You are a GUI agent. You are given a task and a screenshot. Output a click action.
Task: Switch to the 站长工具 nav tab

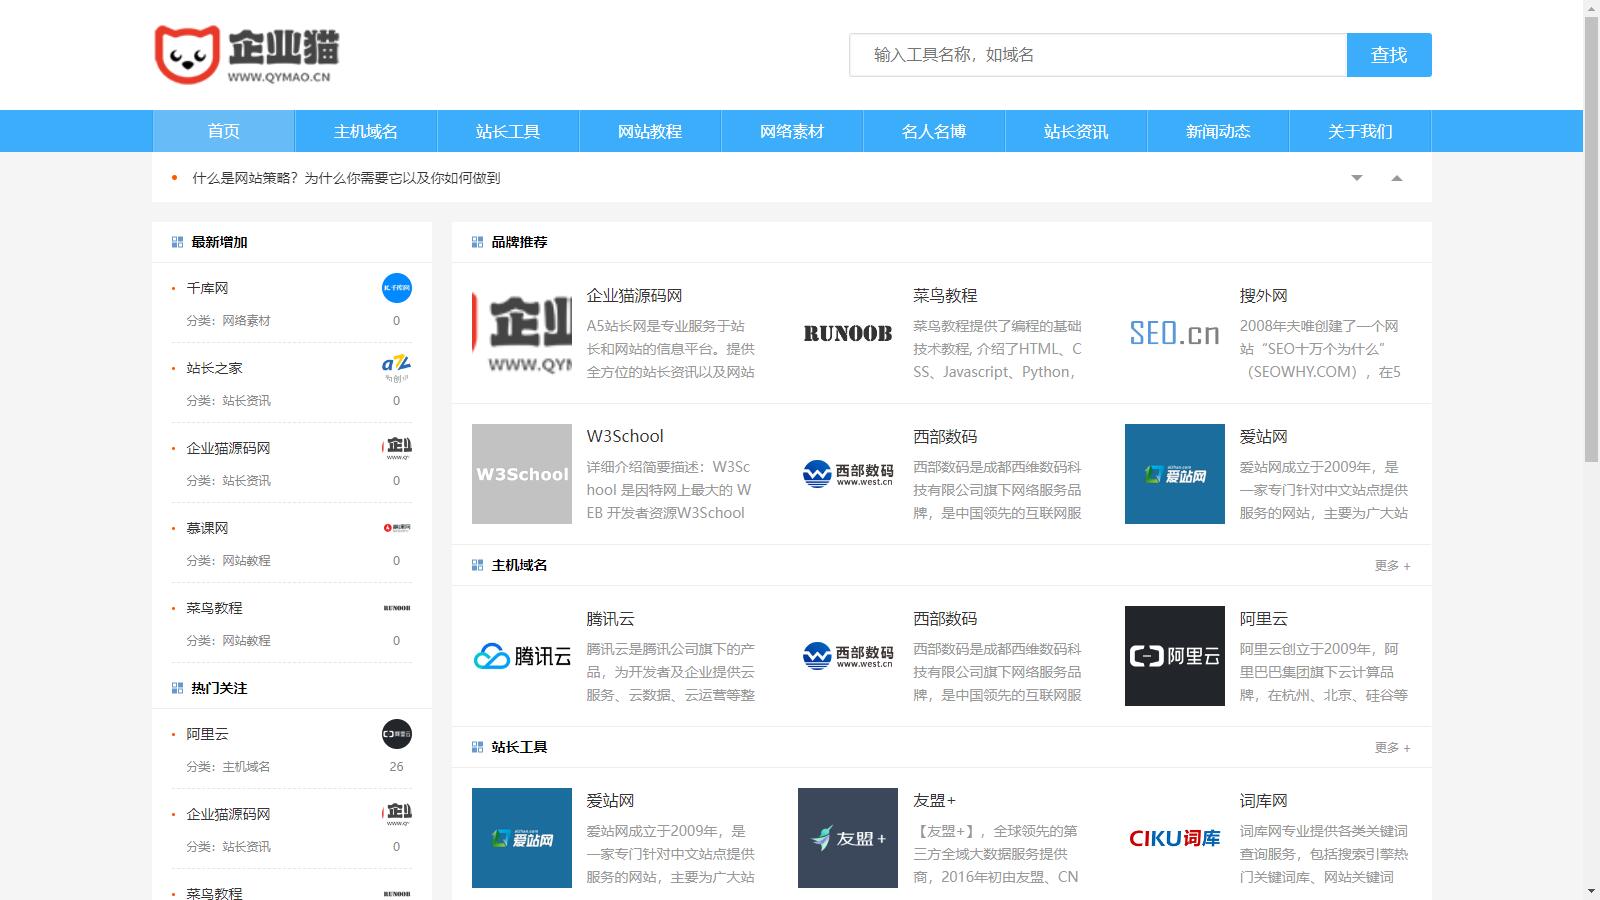pos(508,131)
